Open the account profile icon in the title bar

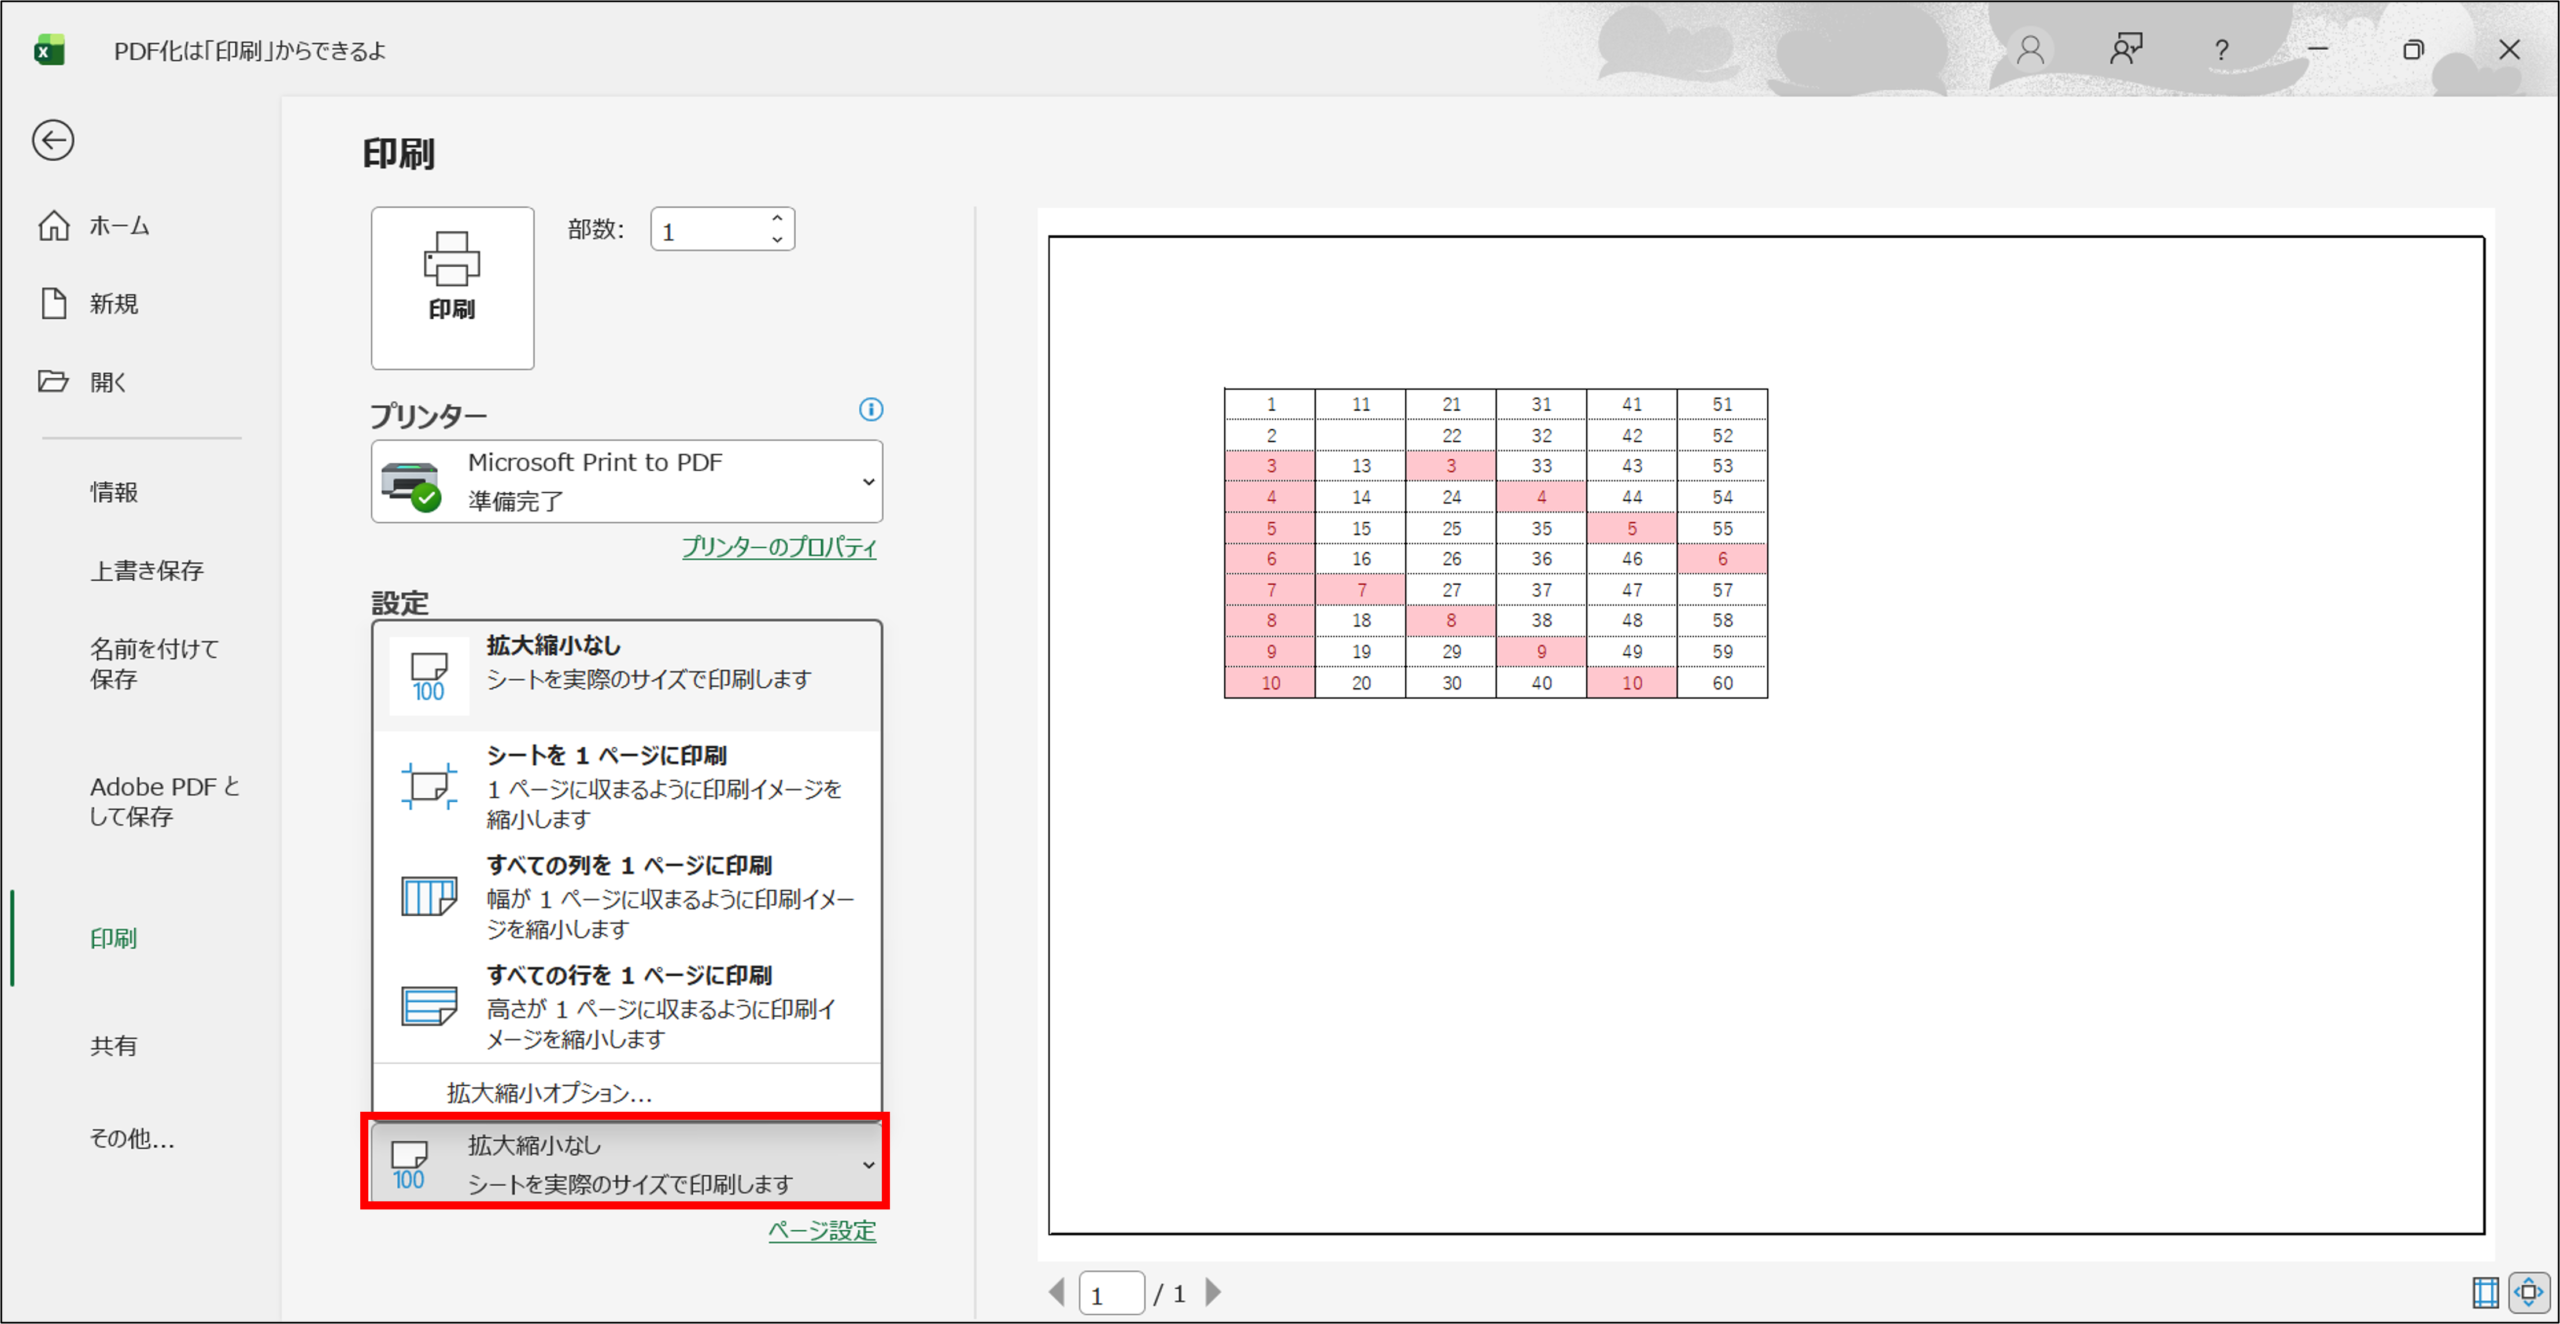2030,49
